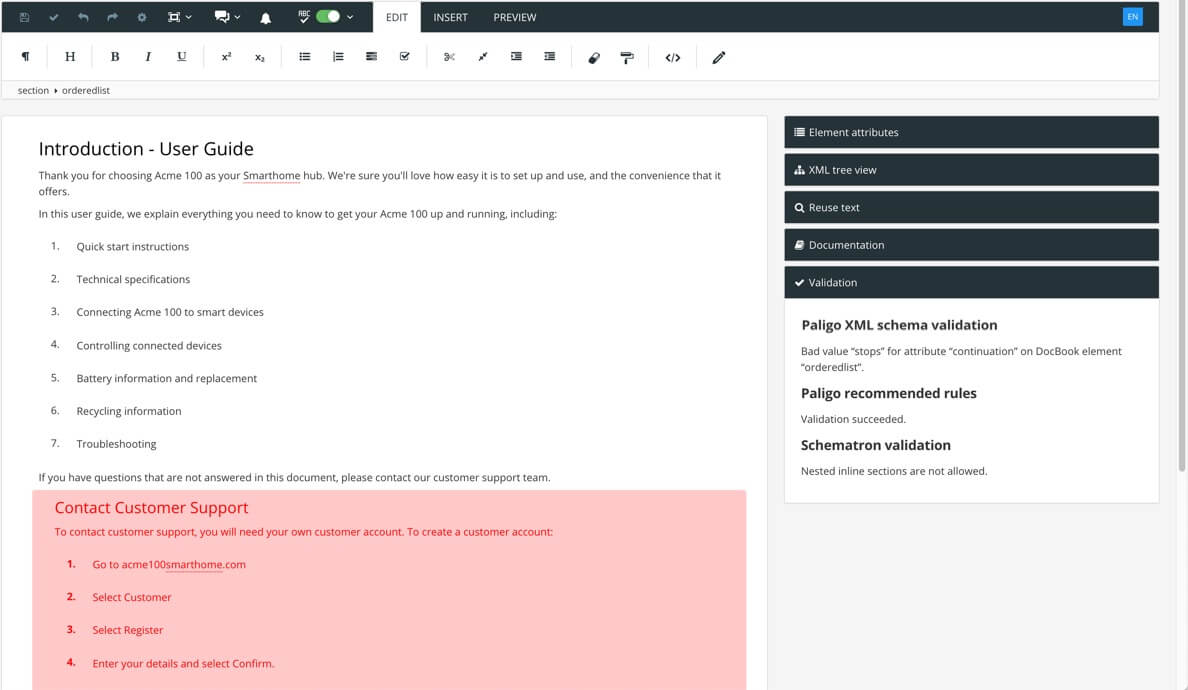Select section in the breadcrumb trail

[x=31, y=90]
